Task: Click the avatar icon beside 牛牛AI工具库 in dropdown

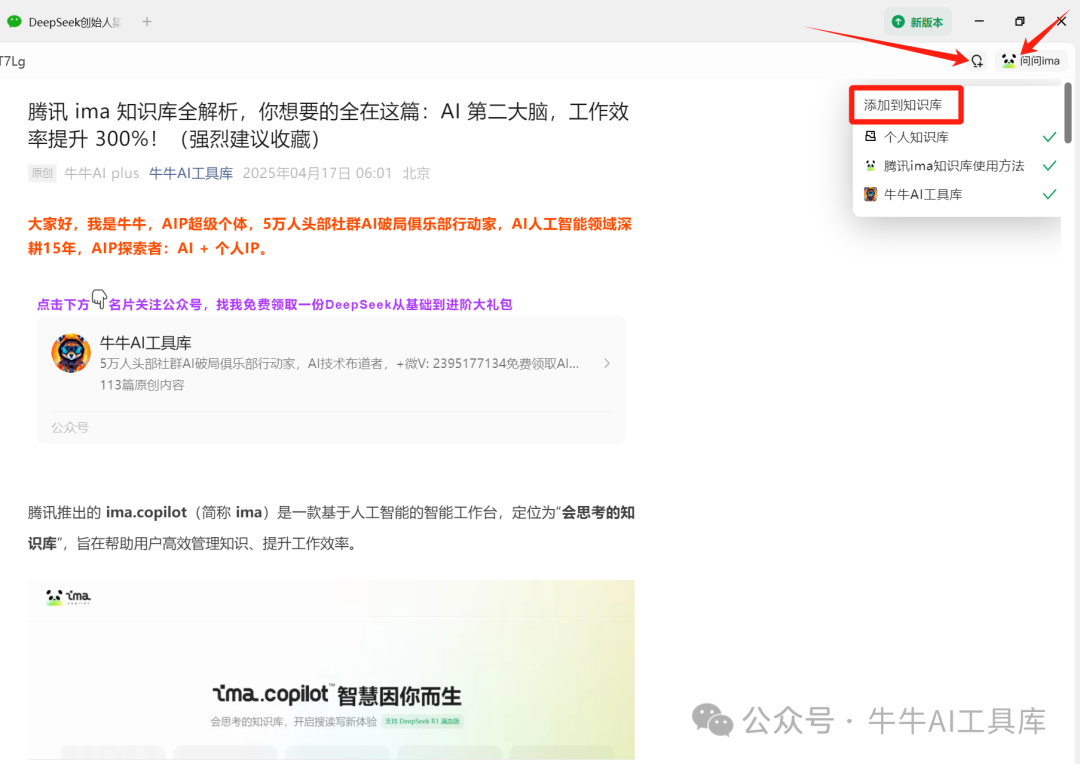Action: 871,194
